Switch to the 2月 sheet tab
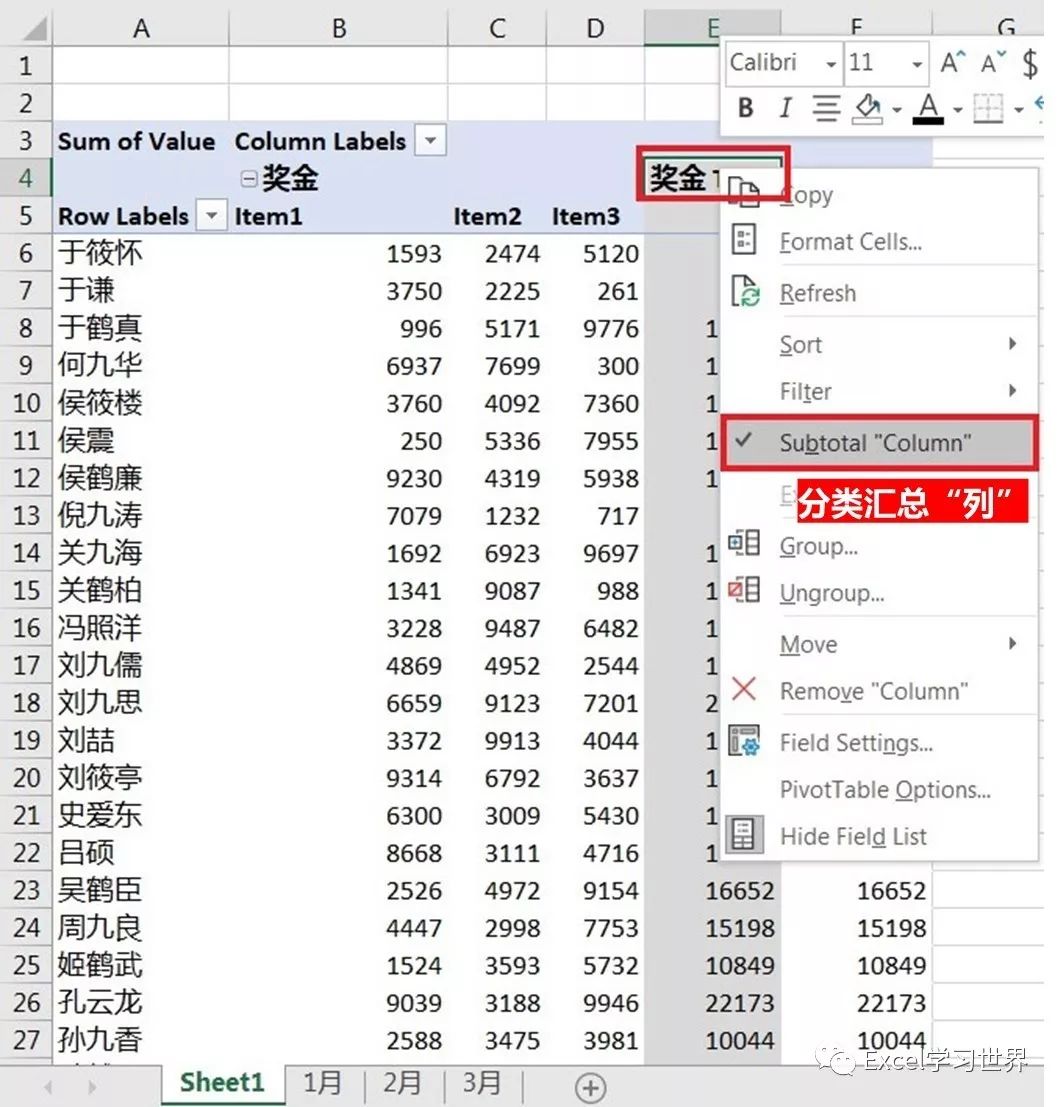The width and height of the screenshot is (1063, 1107). pos(402,1085)
